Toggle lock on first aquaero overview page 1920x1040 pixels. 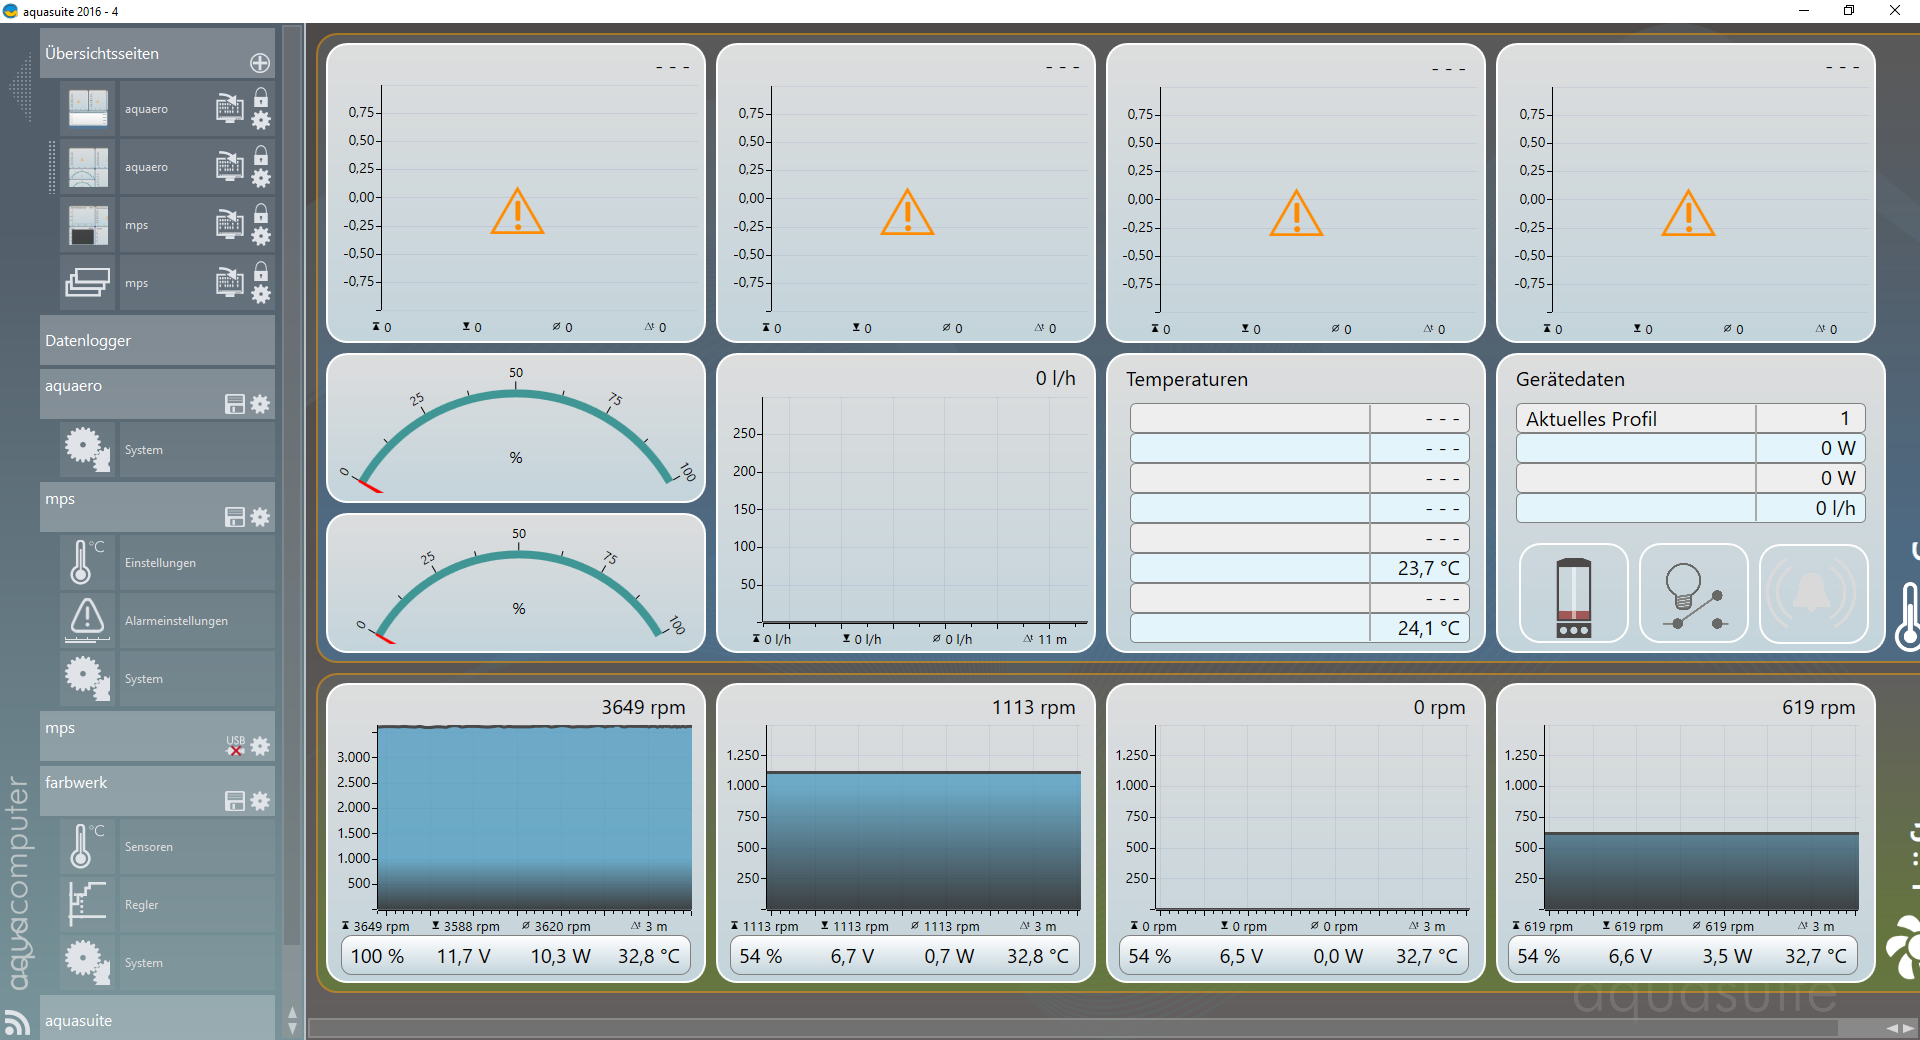[x=261, y=97]
